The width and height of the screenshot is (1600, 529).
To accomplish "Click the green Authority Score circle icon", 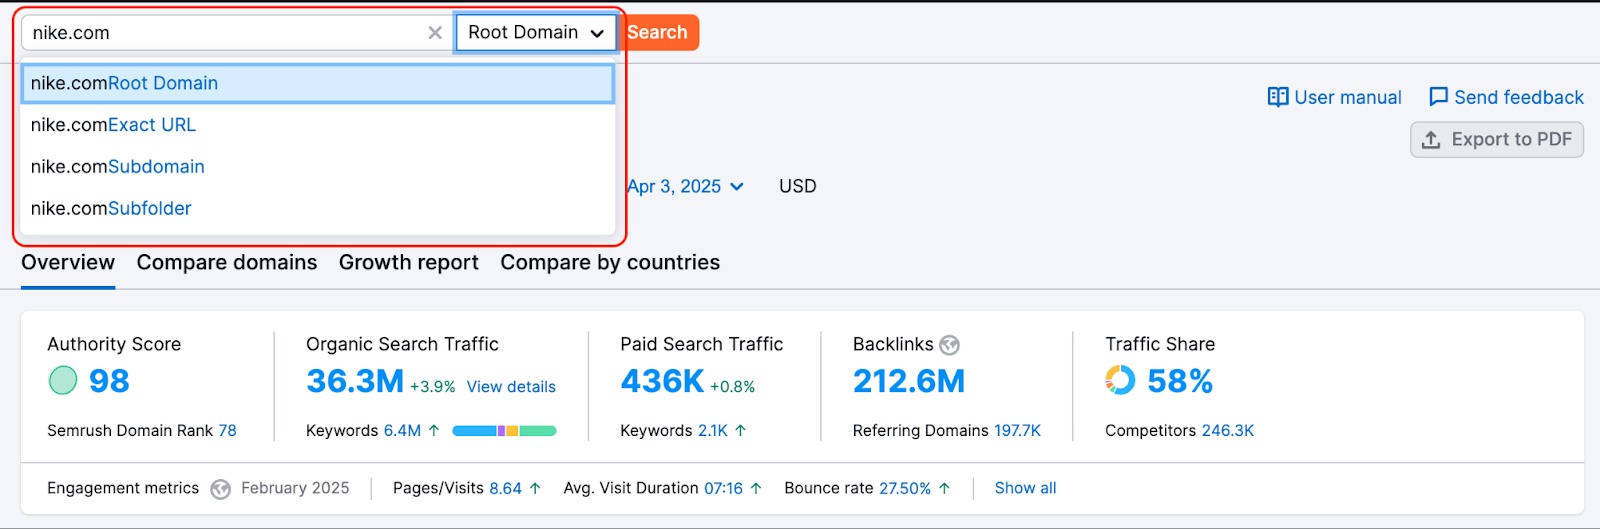I will (x=63, y=380).
